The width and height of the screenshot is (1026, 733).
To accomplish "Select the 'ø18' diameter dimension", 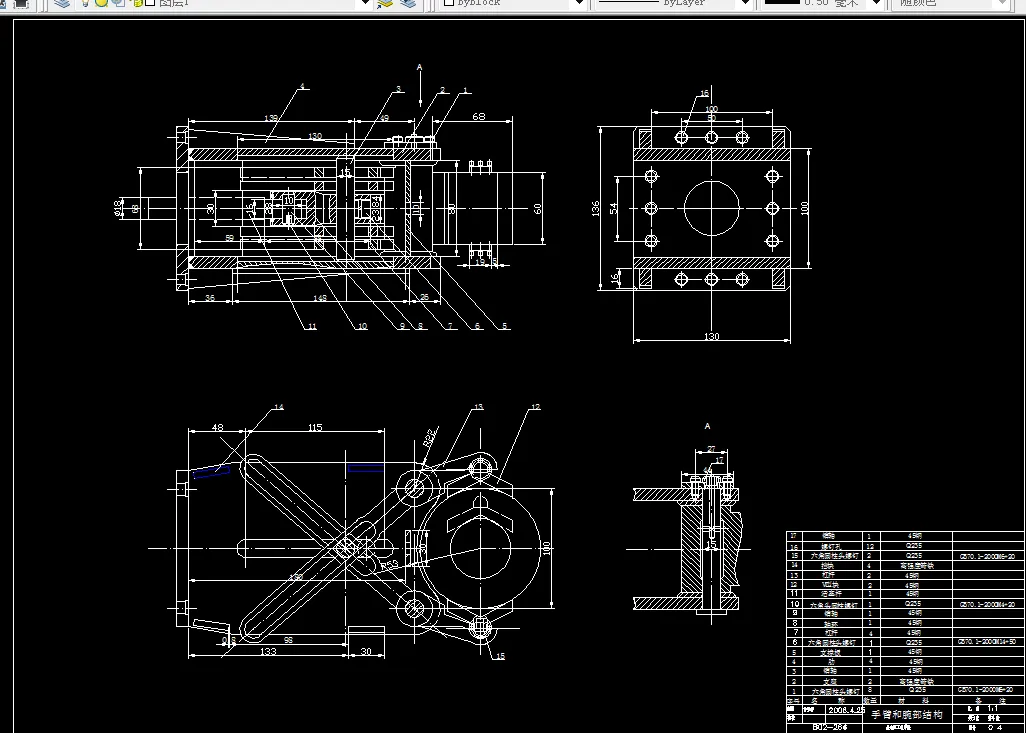I will tap(118, 209).
